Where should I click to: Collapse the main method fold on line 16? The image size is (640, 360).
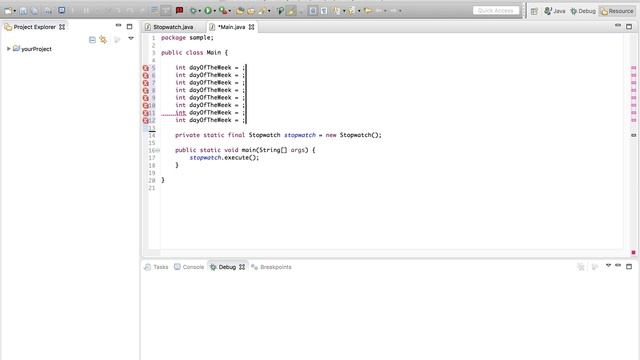158,150
